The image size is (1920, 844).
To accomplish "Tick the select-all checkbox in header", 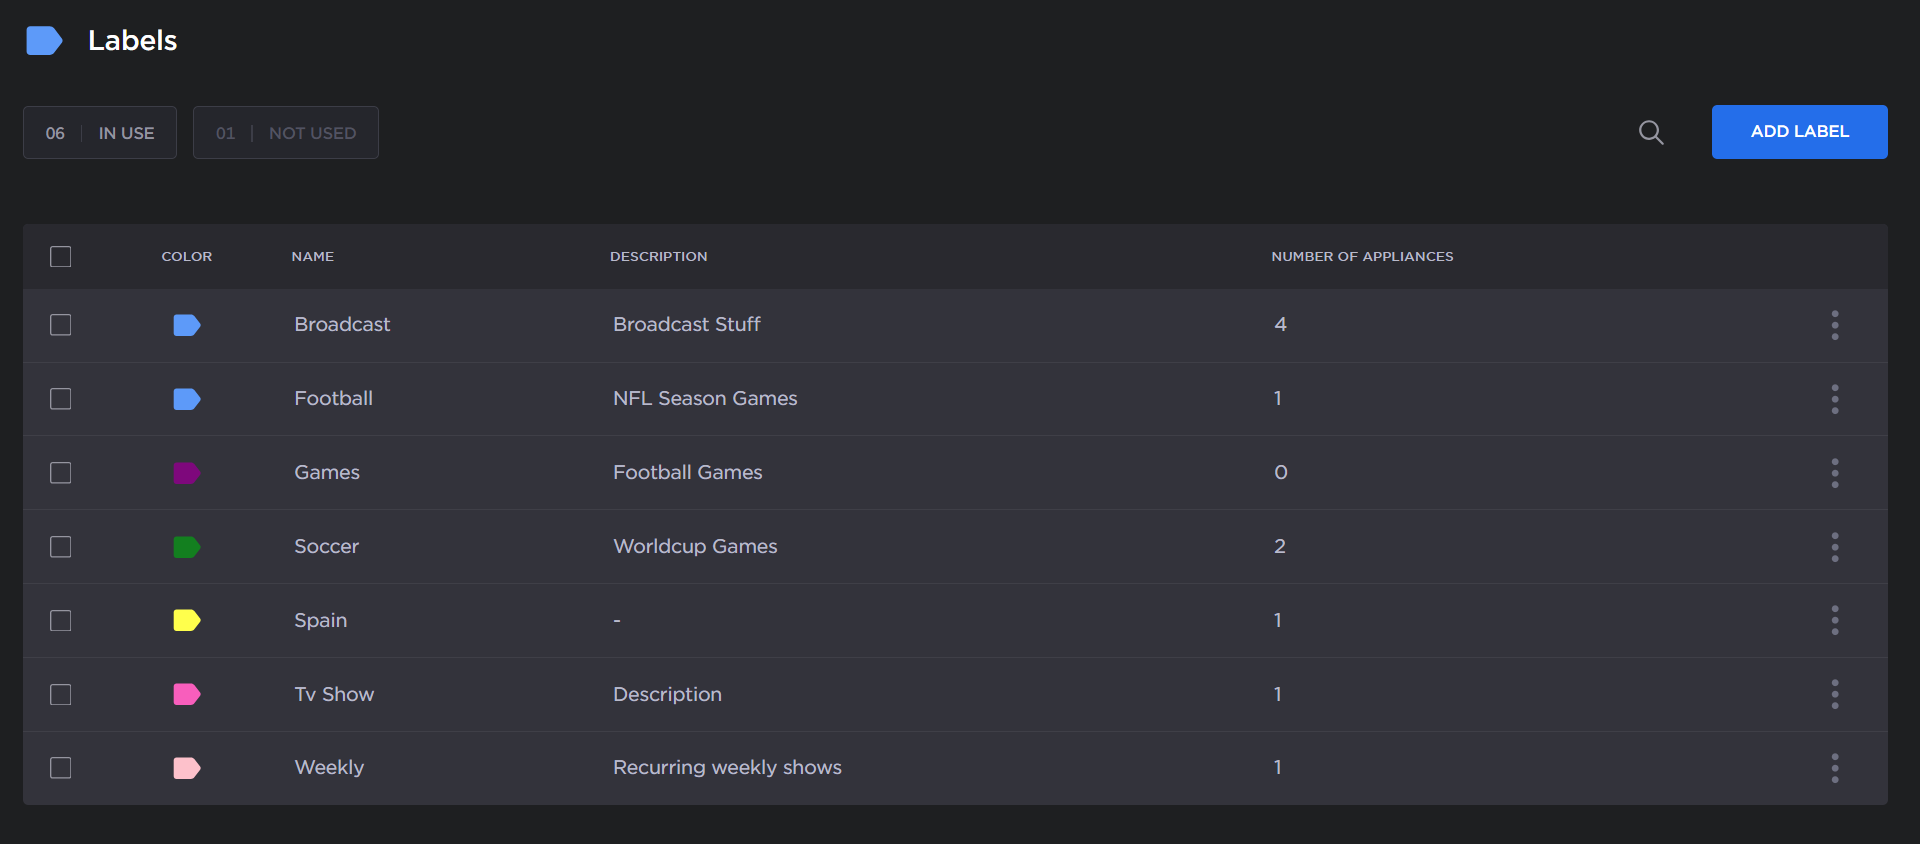I will pyautogui.click(x=61, y=257).
